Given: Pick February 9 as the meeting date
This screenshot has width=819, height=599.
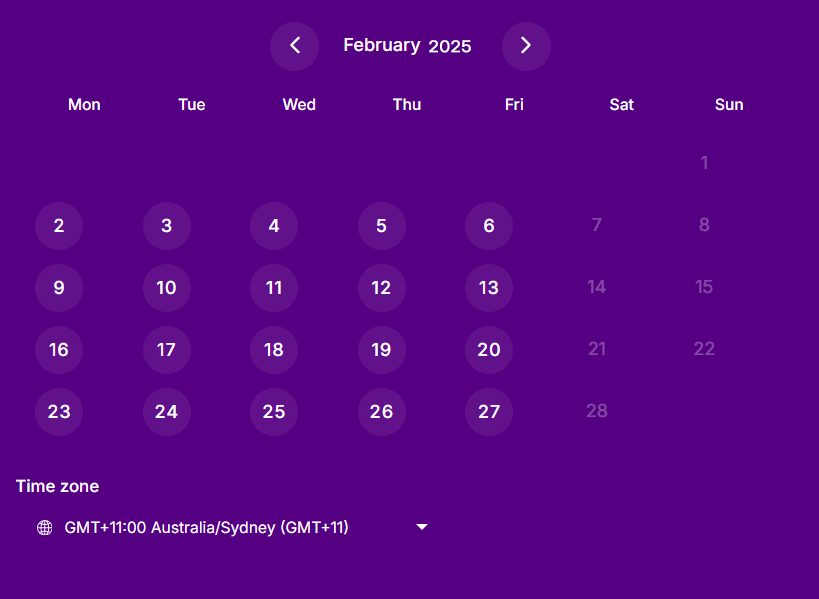Looking at the screenshot, I should click(59, 287).
